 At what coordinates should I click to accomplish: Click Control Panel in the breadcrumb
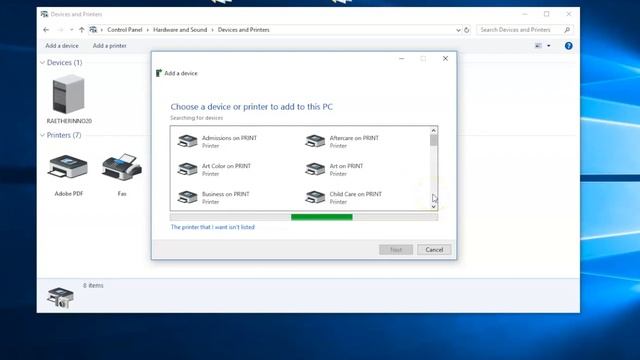pos(124,30)
